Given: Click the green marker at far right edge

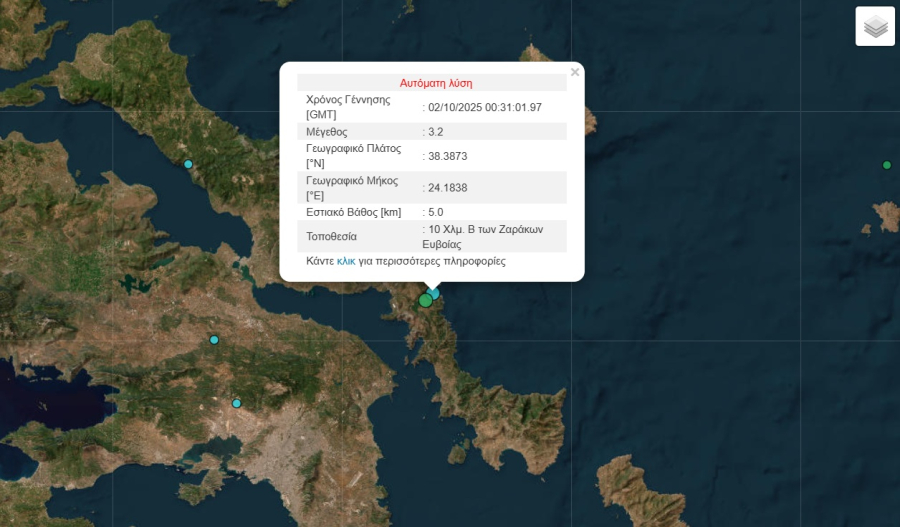Looking at the screenshot, I should point(887,165).
